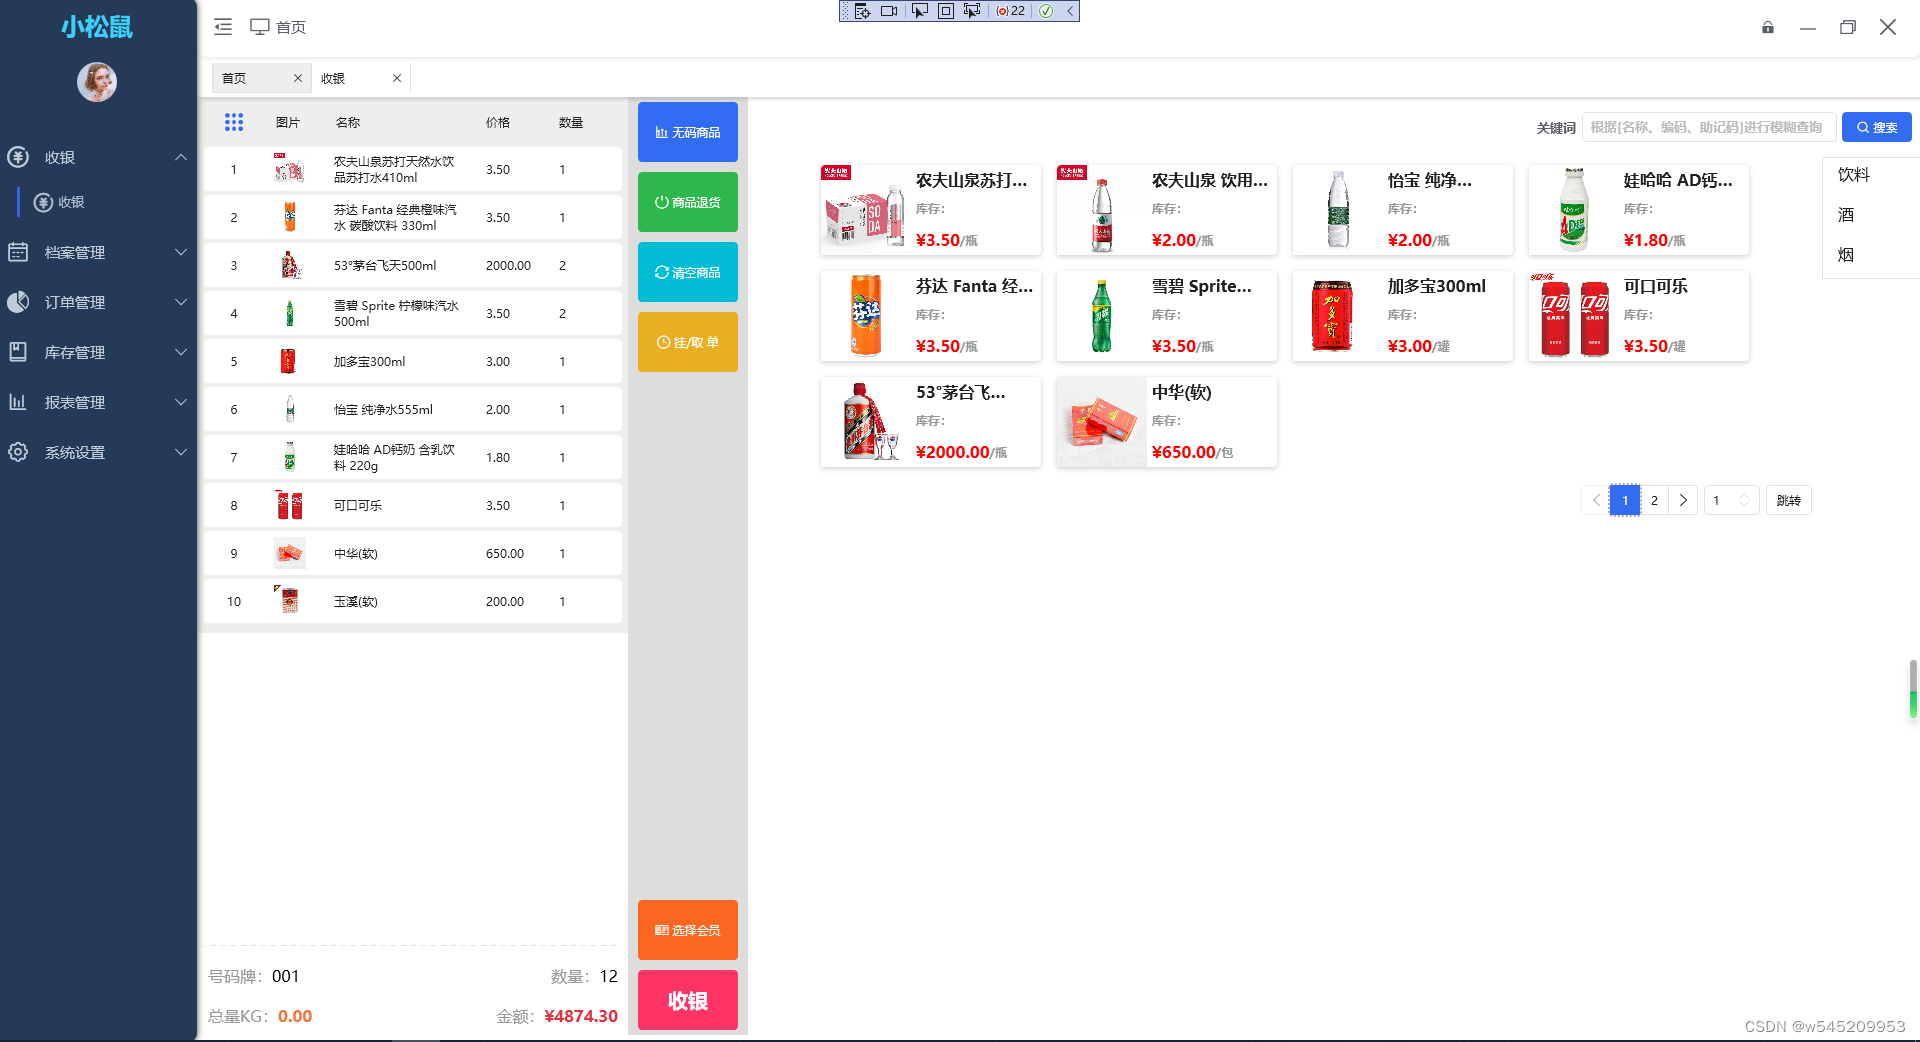The image size is (1920, 1042).
Task: Select cart row 3 53°茅台飞天500ml
Action: [413, 266]
